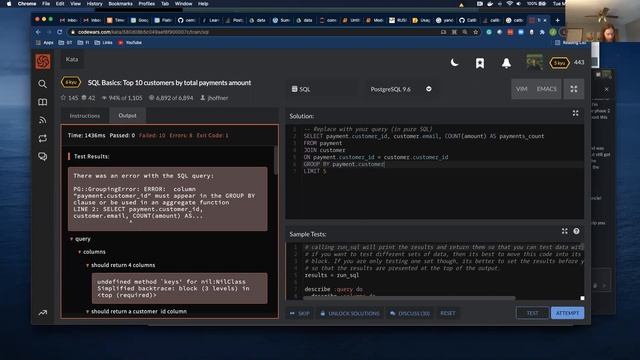Maximize the Sample Tests panel
Viewport: 640px width, 360px height.
564,231
